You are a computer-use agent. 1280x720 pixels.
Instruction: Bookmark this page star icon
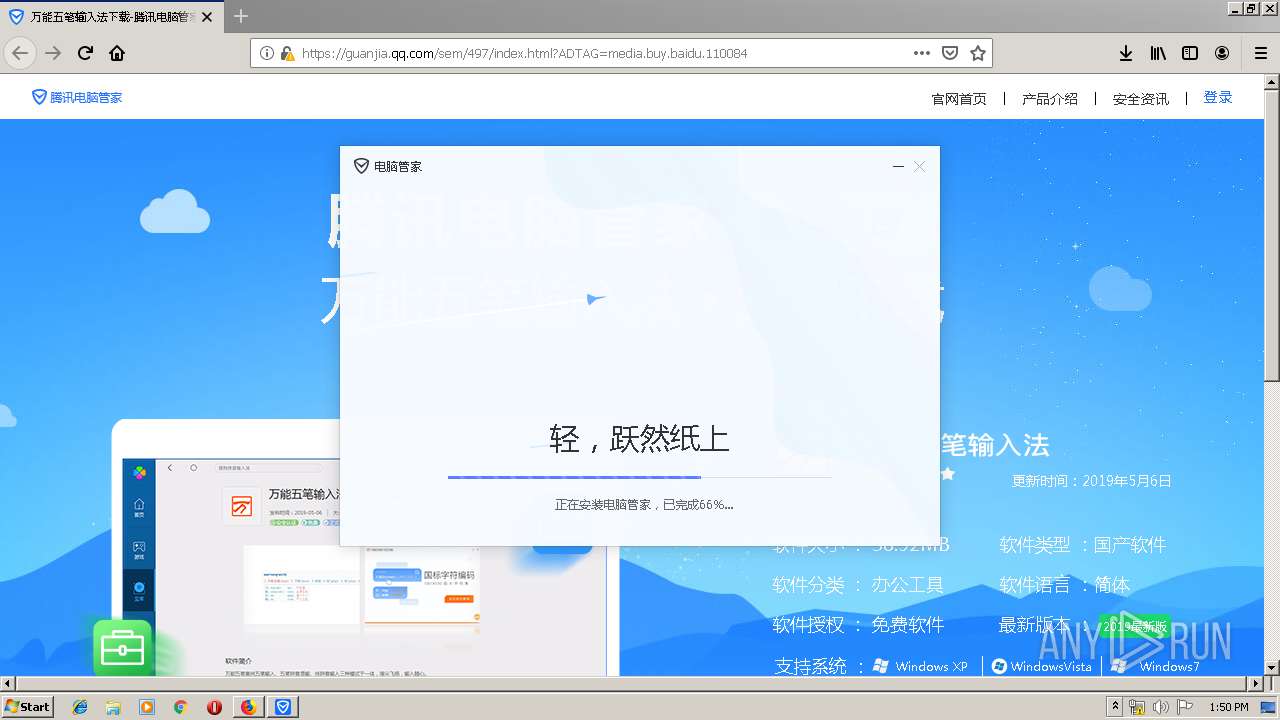978,53
